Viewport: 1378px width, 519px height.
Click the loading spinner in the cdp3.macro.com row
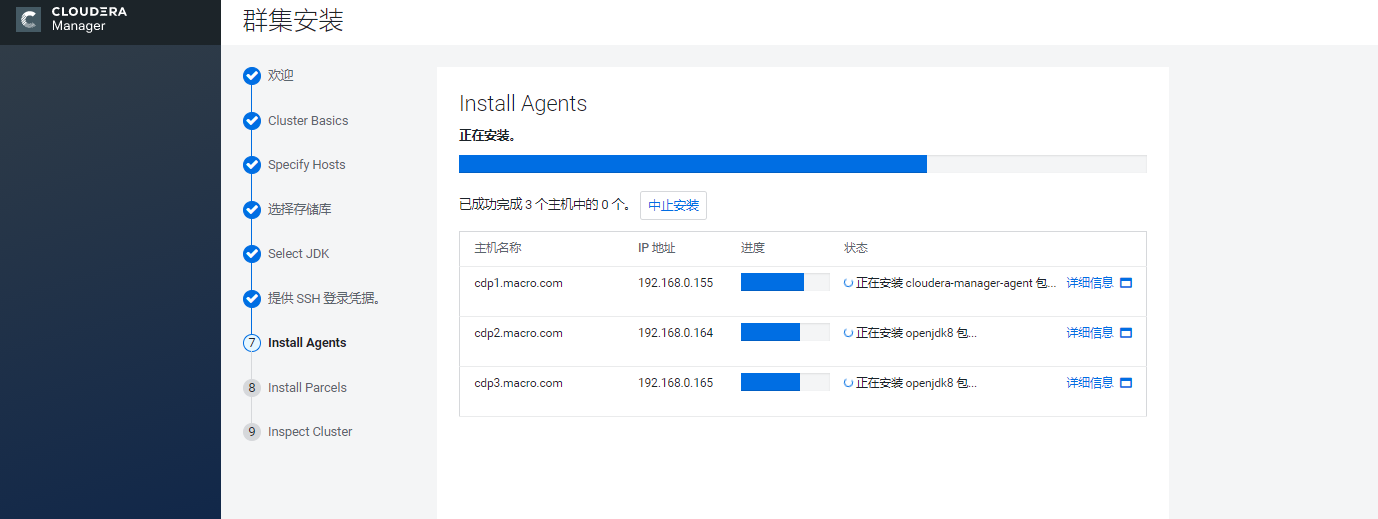tap(849, 383)
